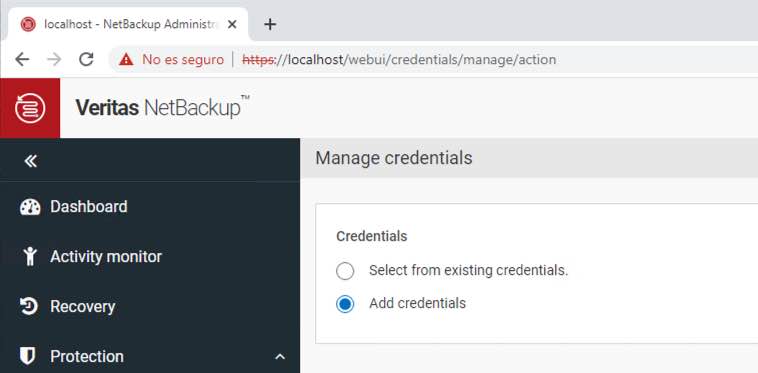
Task: Click the Recovery clock-arrow icon
Action: (x=29, y=306)
